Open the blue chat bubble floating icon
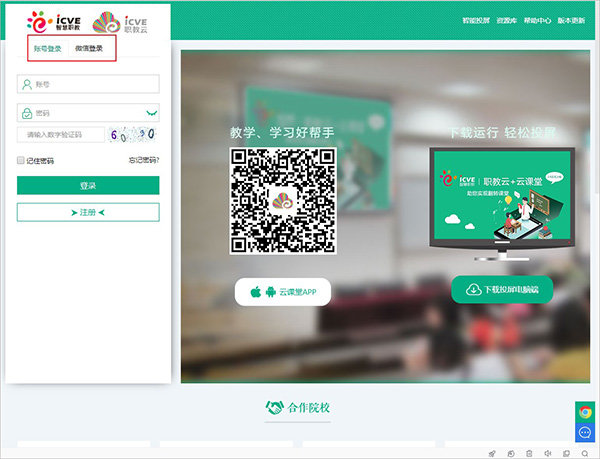The image size is (600, 459). 585,433
